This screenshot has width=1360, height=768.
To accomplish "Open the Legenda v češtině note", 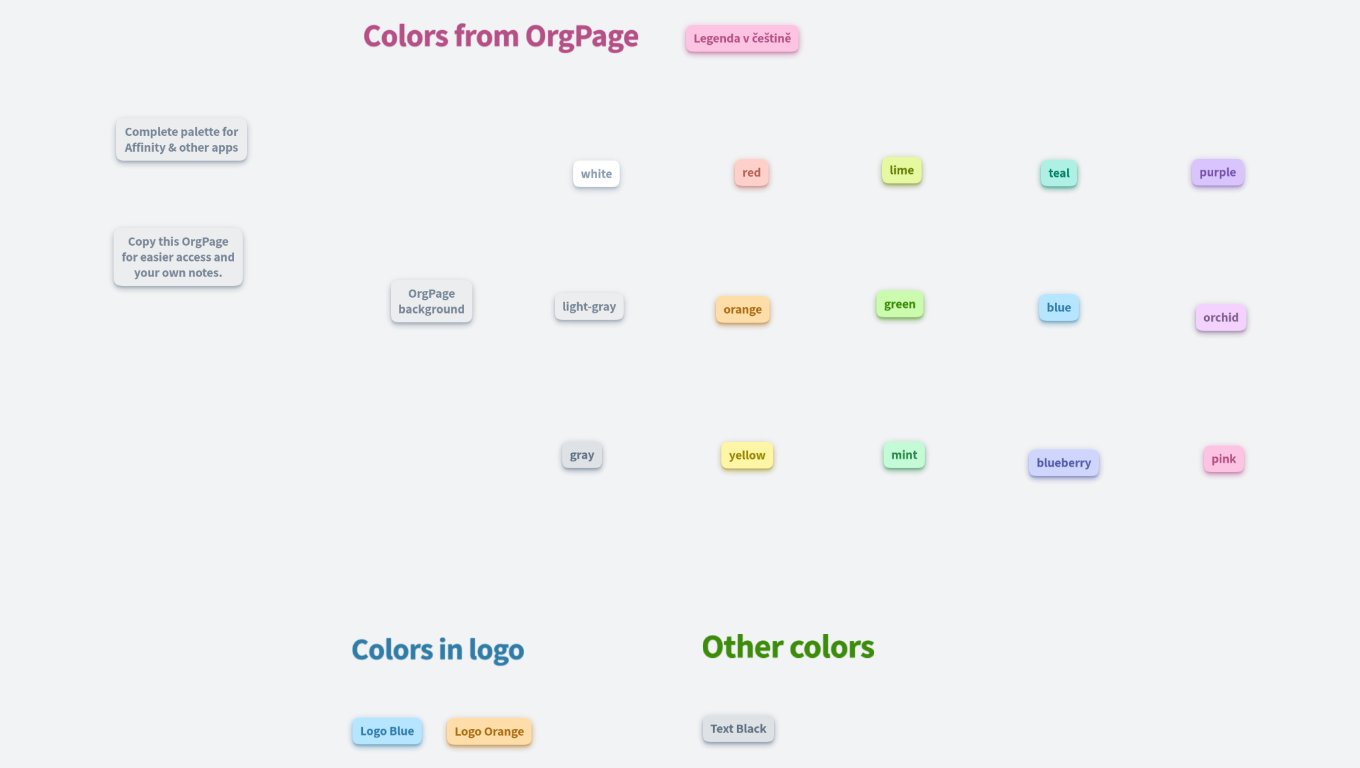I will click(741, 38).
